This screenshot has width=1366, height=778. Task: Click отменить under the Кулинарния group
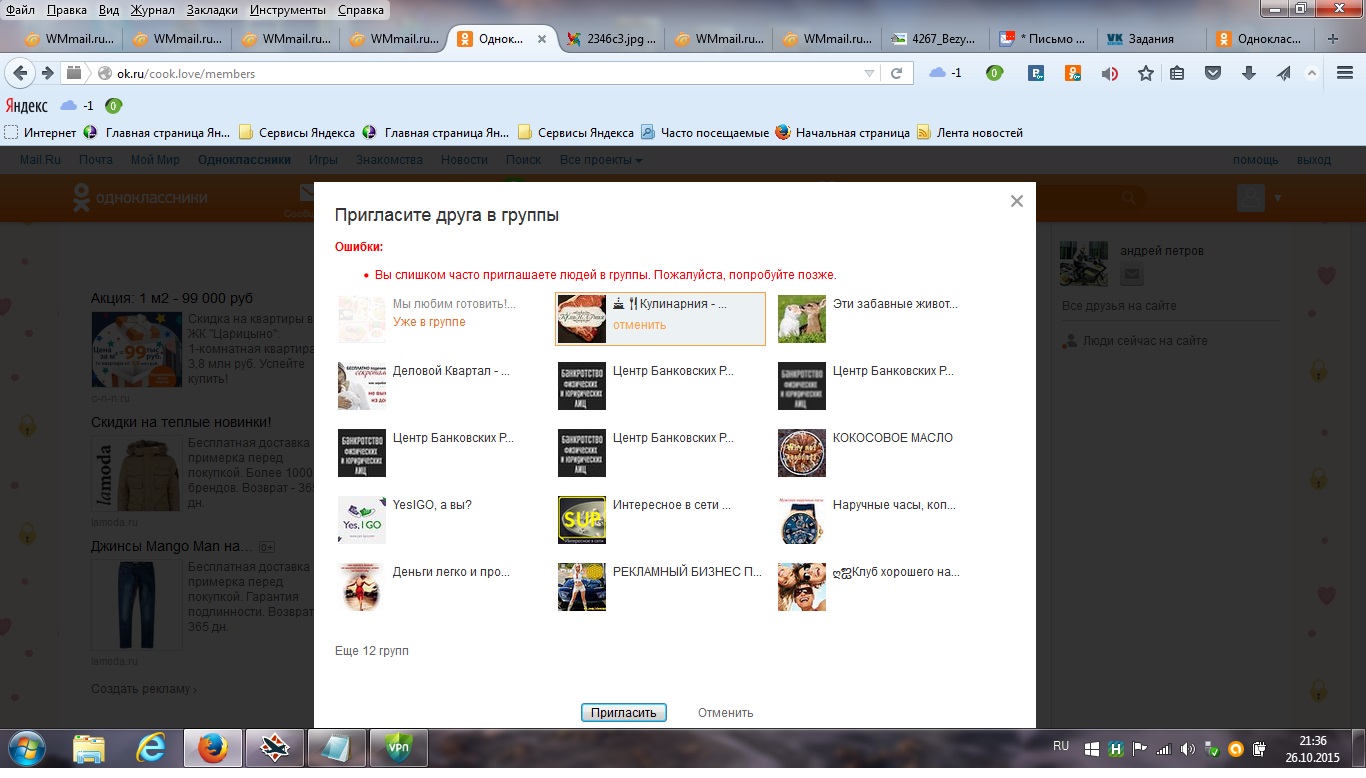coord(639,325)
